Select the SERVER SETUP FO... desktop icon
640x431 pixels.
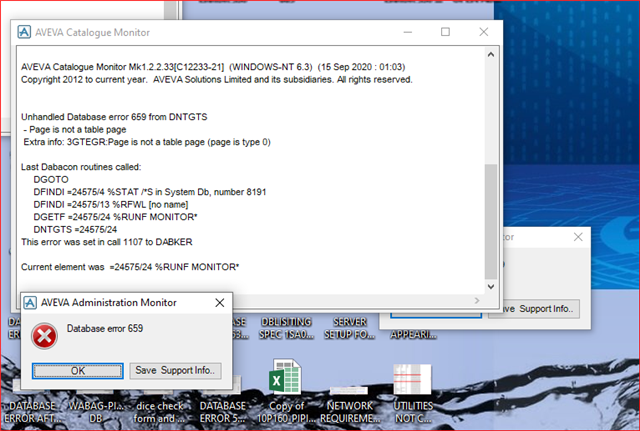coord(349,328)
